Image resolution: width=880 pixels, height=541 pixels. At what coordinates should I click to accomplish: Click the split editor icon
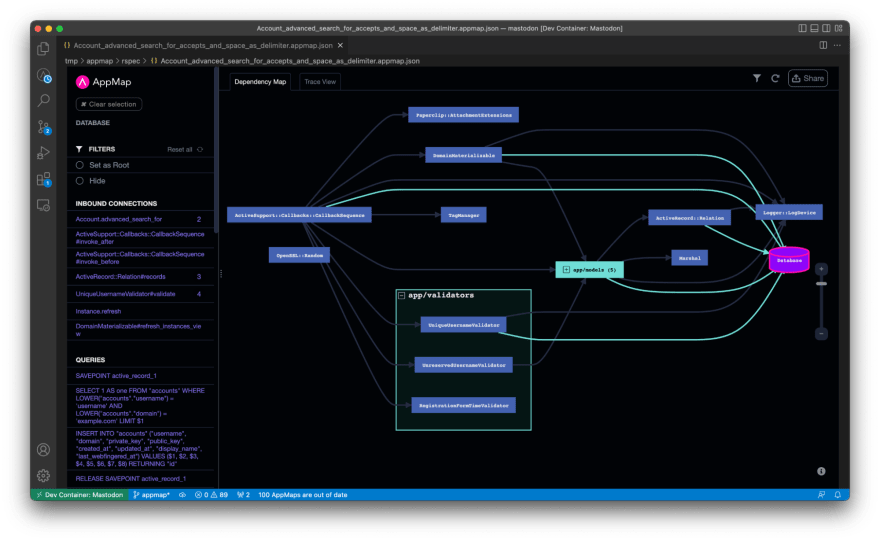tap(823, 45)
